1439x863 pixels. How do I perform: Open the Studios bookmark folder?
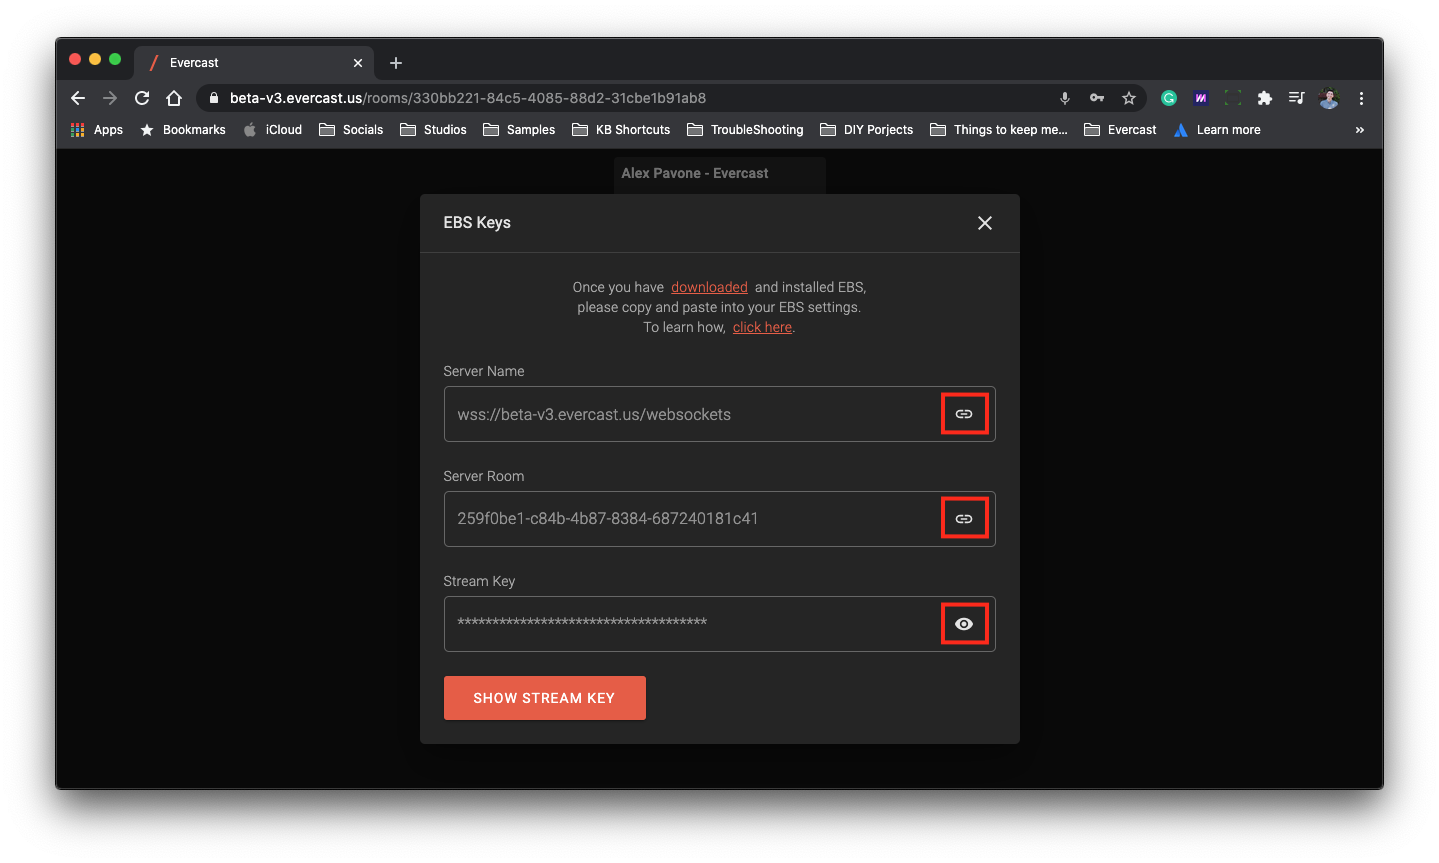click(x=433, y=130)
